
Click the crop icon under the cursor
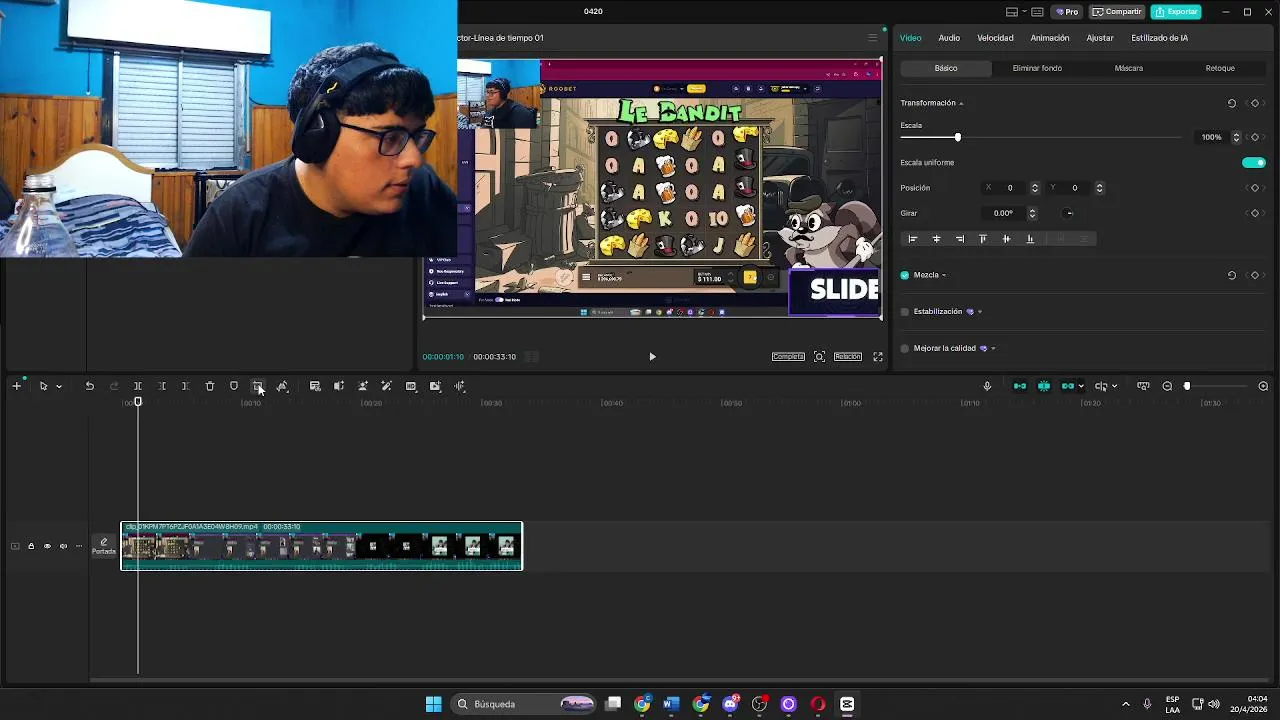tap(258, 386)
